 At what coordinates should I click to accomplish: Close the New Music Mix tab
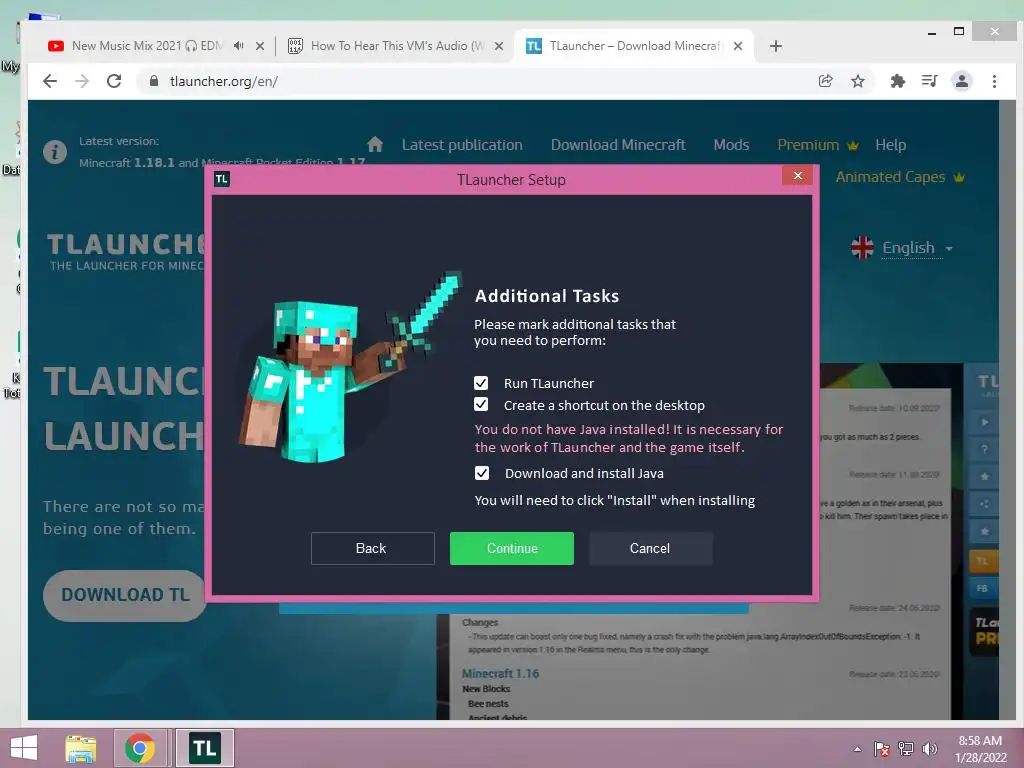point(260,46)
